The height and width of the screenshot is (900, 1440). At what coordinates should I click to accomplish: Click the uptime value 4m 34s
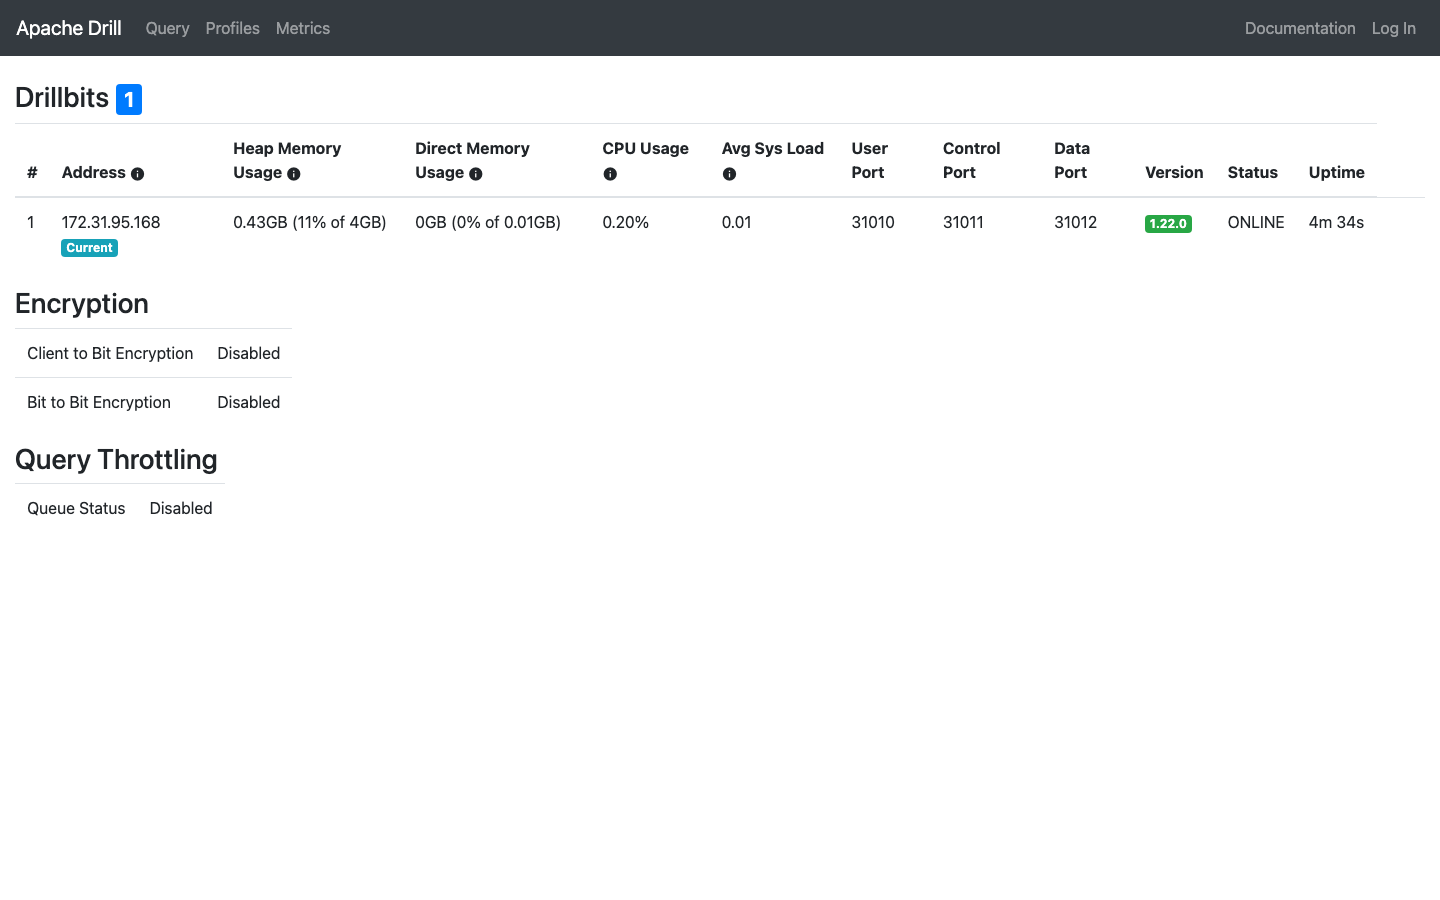tap(1336, 222)
